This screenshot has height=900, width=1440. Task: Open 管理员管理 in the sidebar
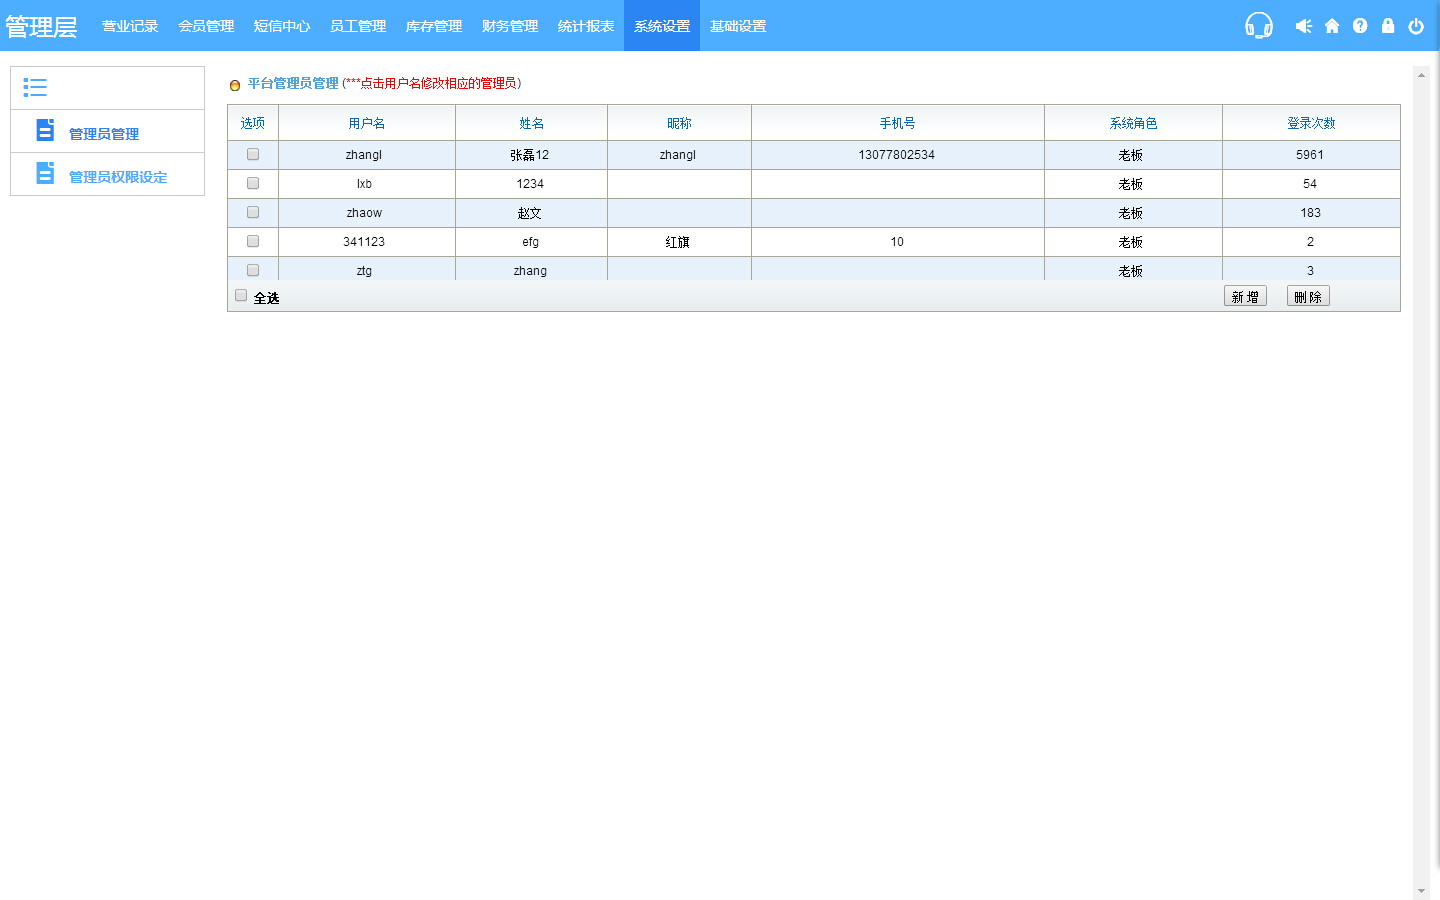coord(104,134)
